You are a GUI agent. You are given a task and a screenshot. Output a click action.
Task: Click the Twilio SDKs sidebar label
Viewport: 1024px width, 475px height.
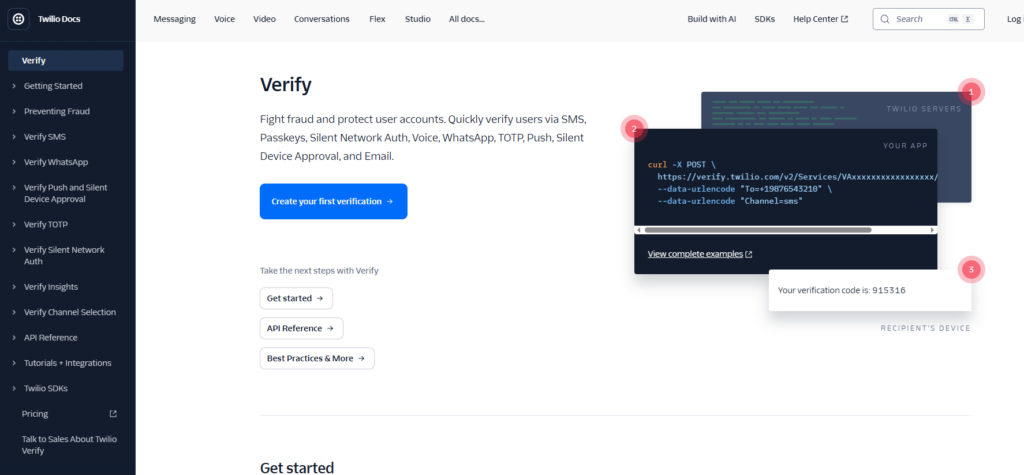[46, 389]
